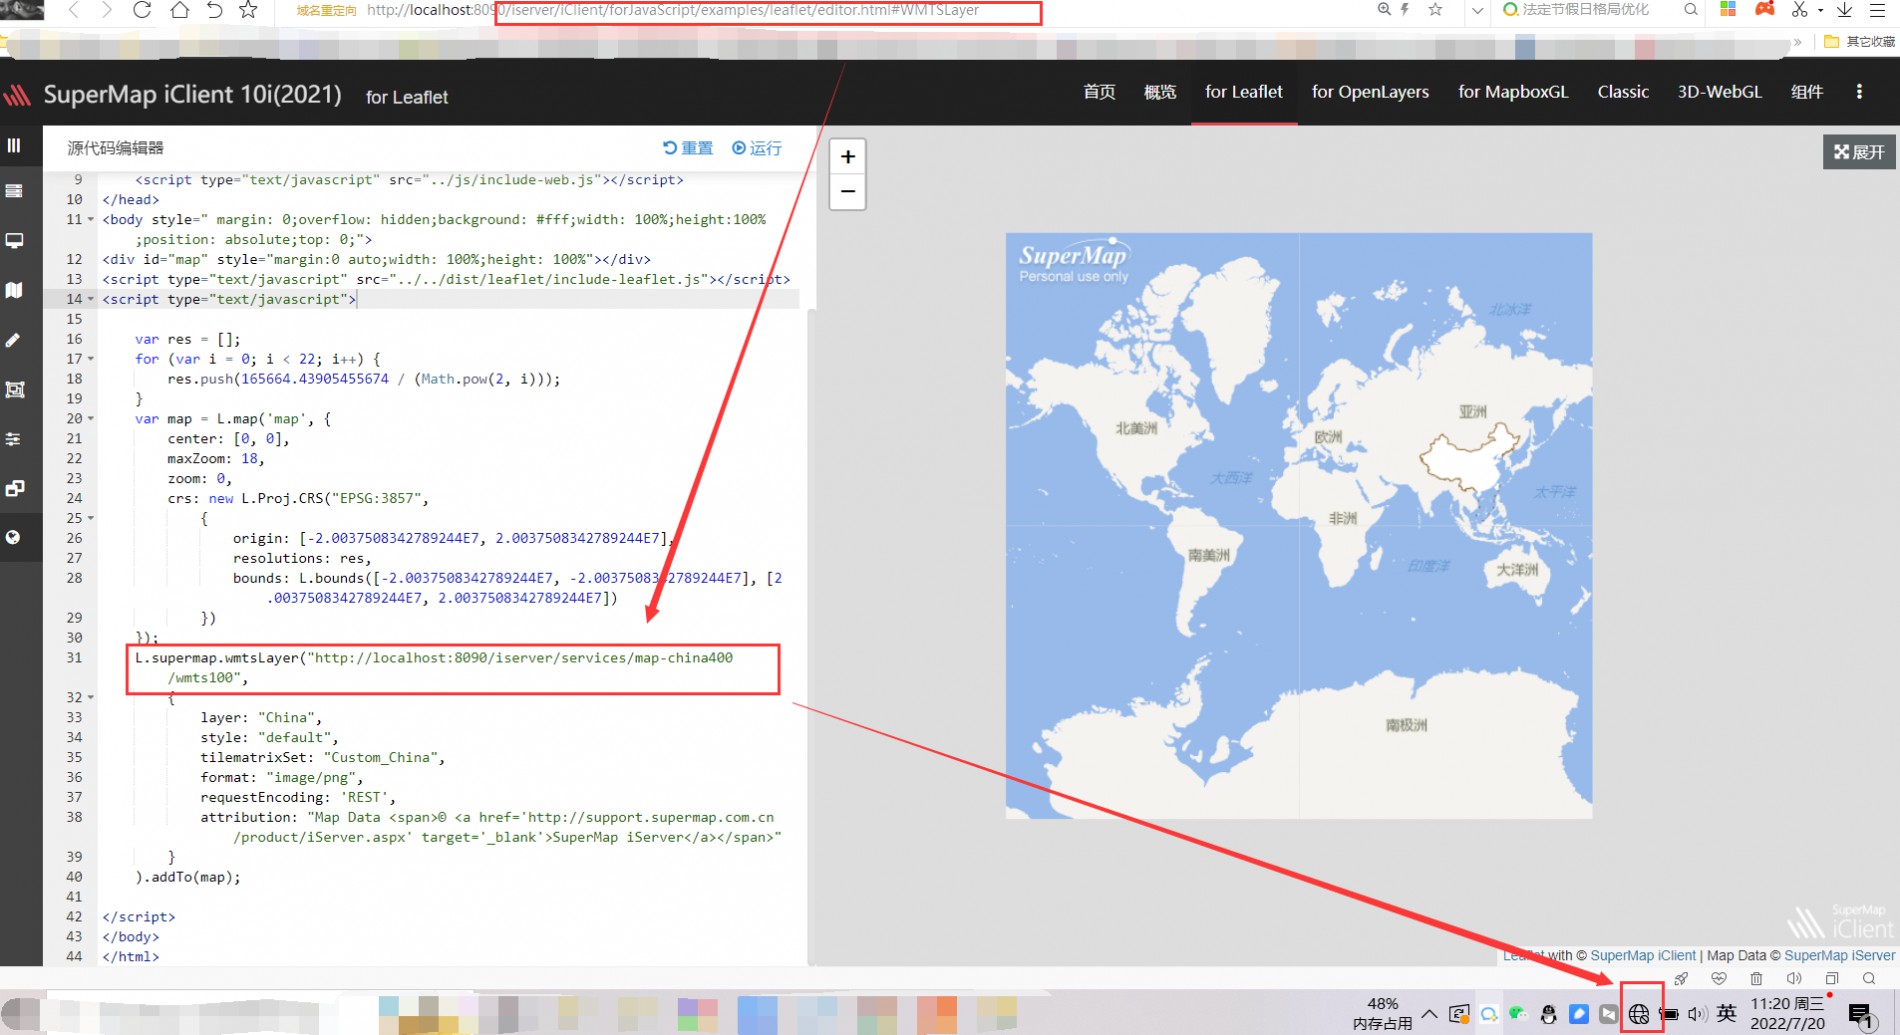The image size is (1900, 1035).
Task: Collapse the code fold at line 11
Action: 91,219
